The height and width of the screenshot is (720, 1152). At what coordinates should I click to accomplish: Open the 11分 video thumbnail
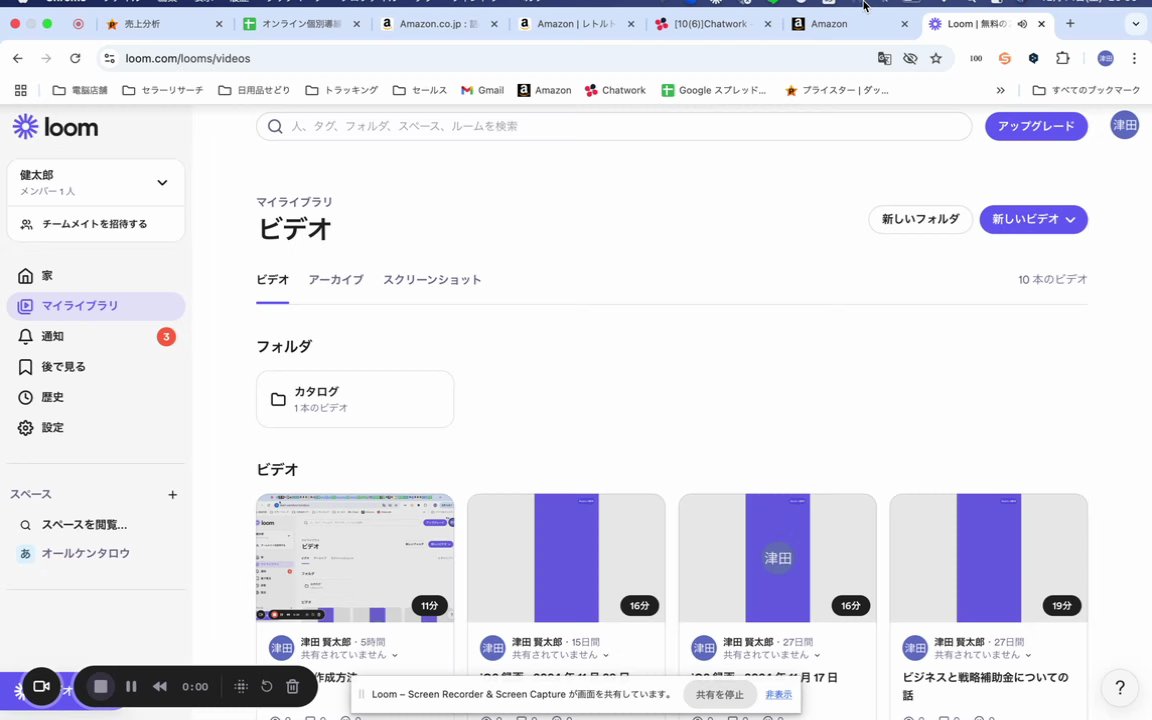pyautogui.click(x=355, y=558)
